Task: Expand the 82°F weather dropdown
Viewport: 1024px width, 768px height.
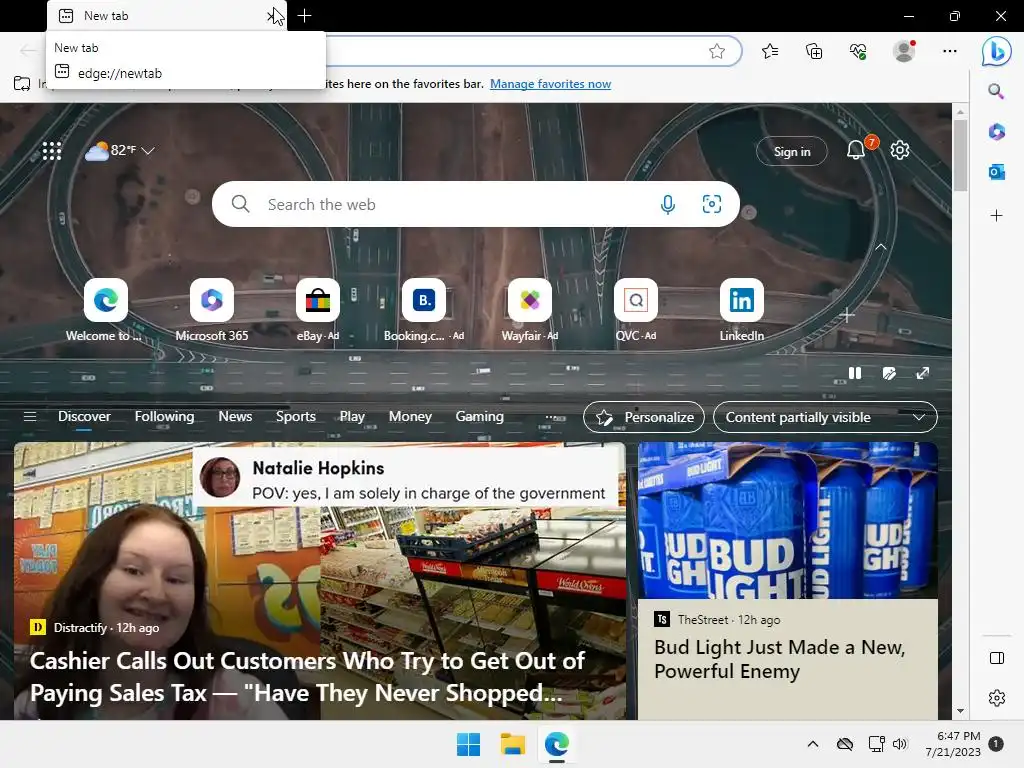Action: [148, 151]
